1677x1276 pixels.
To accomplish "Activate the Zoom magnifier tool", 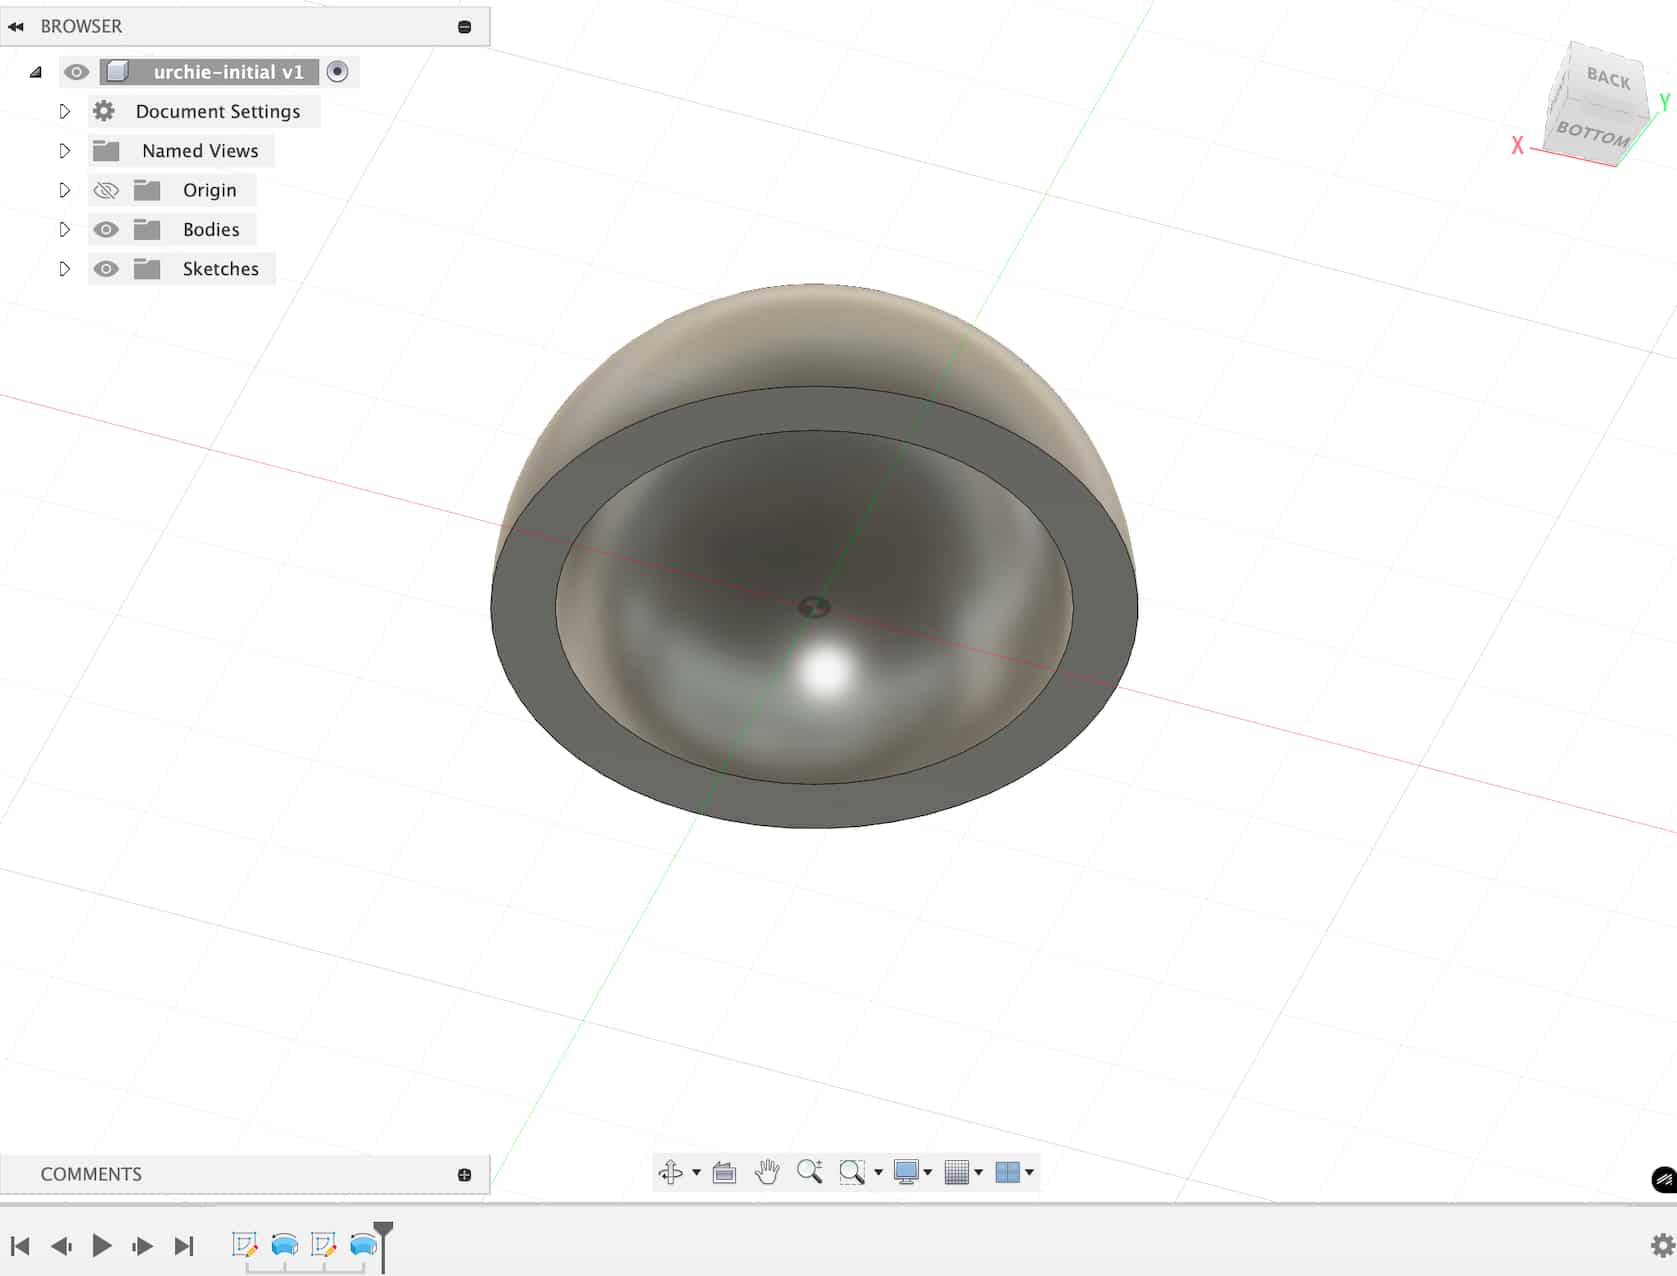I will [810, 1172].
